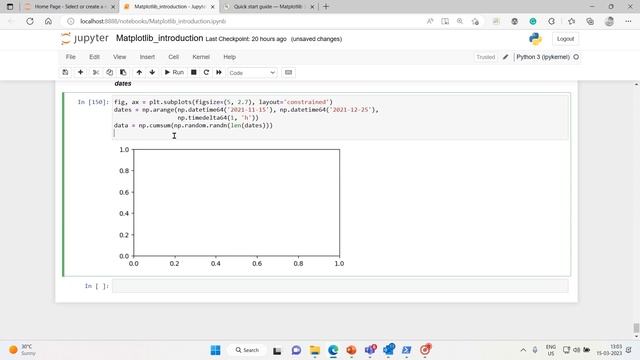Interrupt the kernel with the stop icon
The image size is (640, 360).
(194, 72)
